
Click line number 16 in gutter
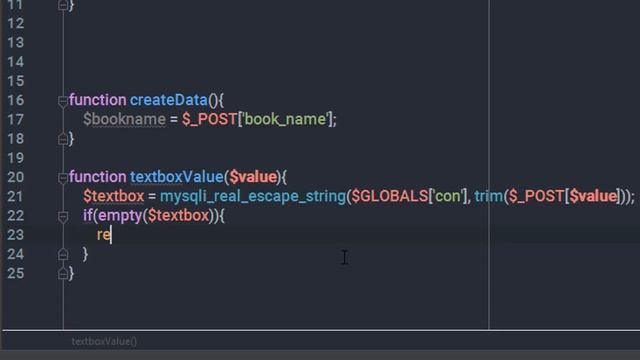tap(16, 100)
